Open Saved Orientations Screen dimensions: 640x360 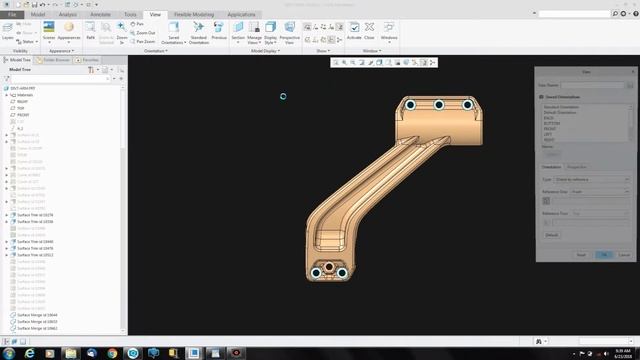(x=173, y=33)
